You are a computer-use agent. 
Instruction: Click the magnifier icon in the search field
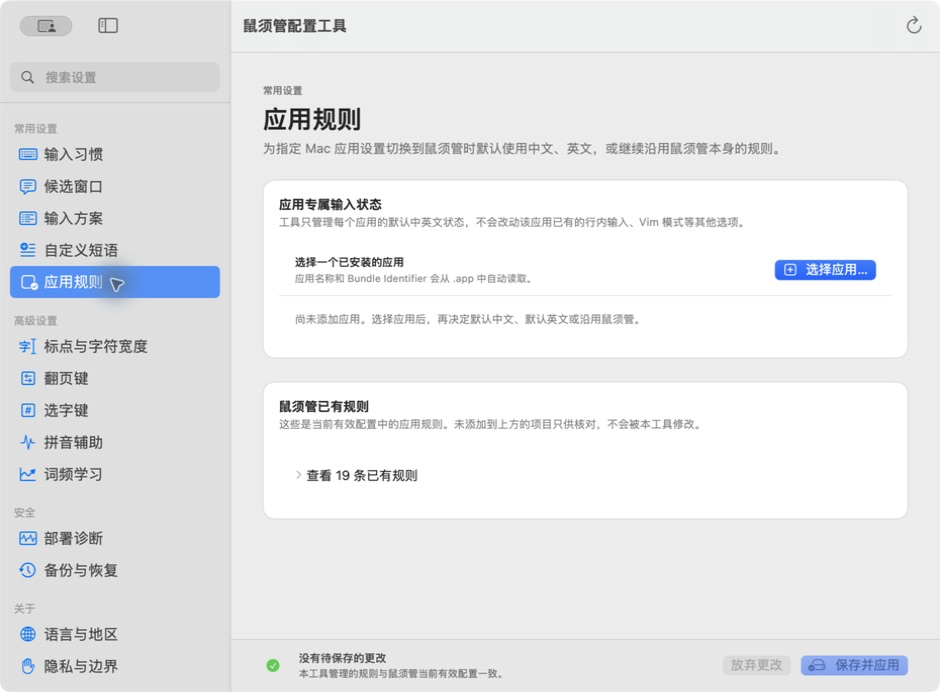(28, 77)
